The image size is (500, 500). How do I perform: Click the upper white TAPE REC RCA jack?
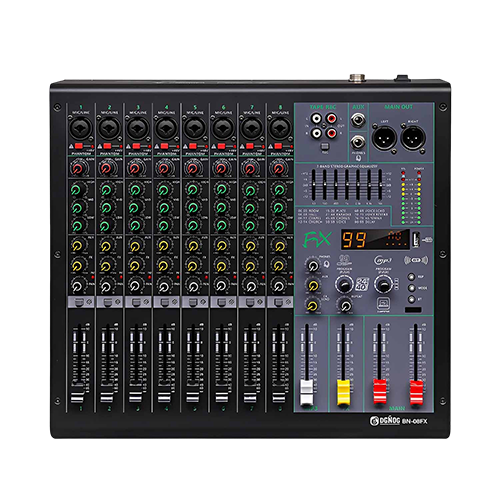pos(316,118)
